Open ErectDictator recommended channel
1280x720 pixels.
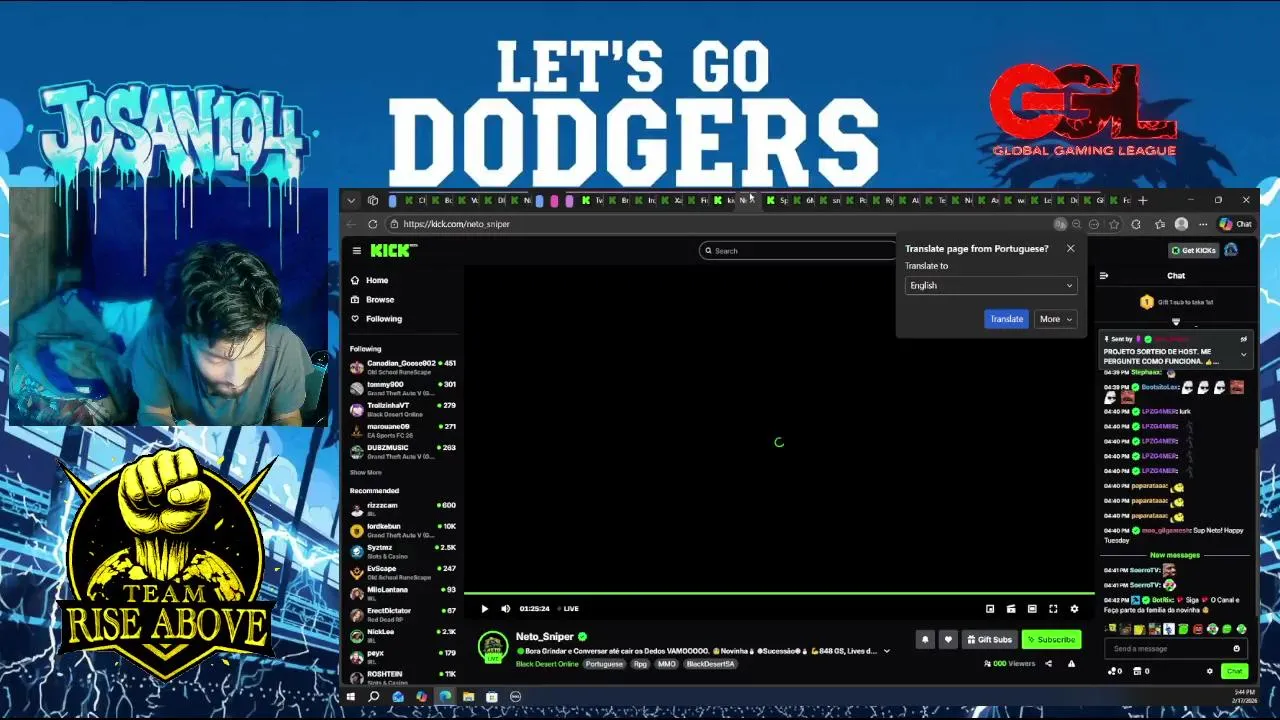[x=403, y=614]
